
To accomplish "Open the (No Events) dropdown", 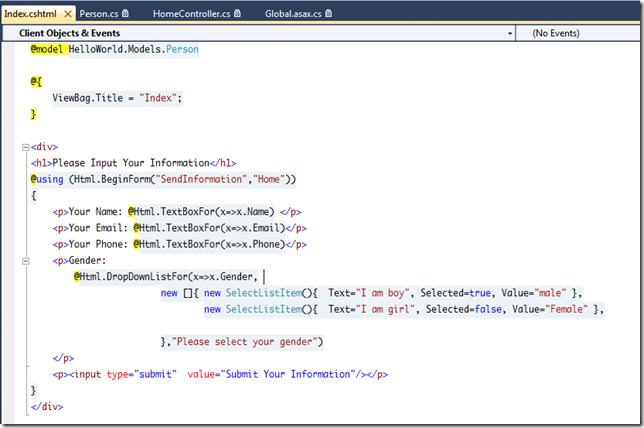I will [578, 33].
